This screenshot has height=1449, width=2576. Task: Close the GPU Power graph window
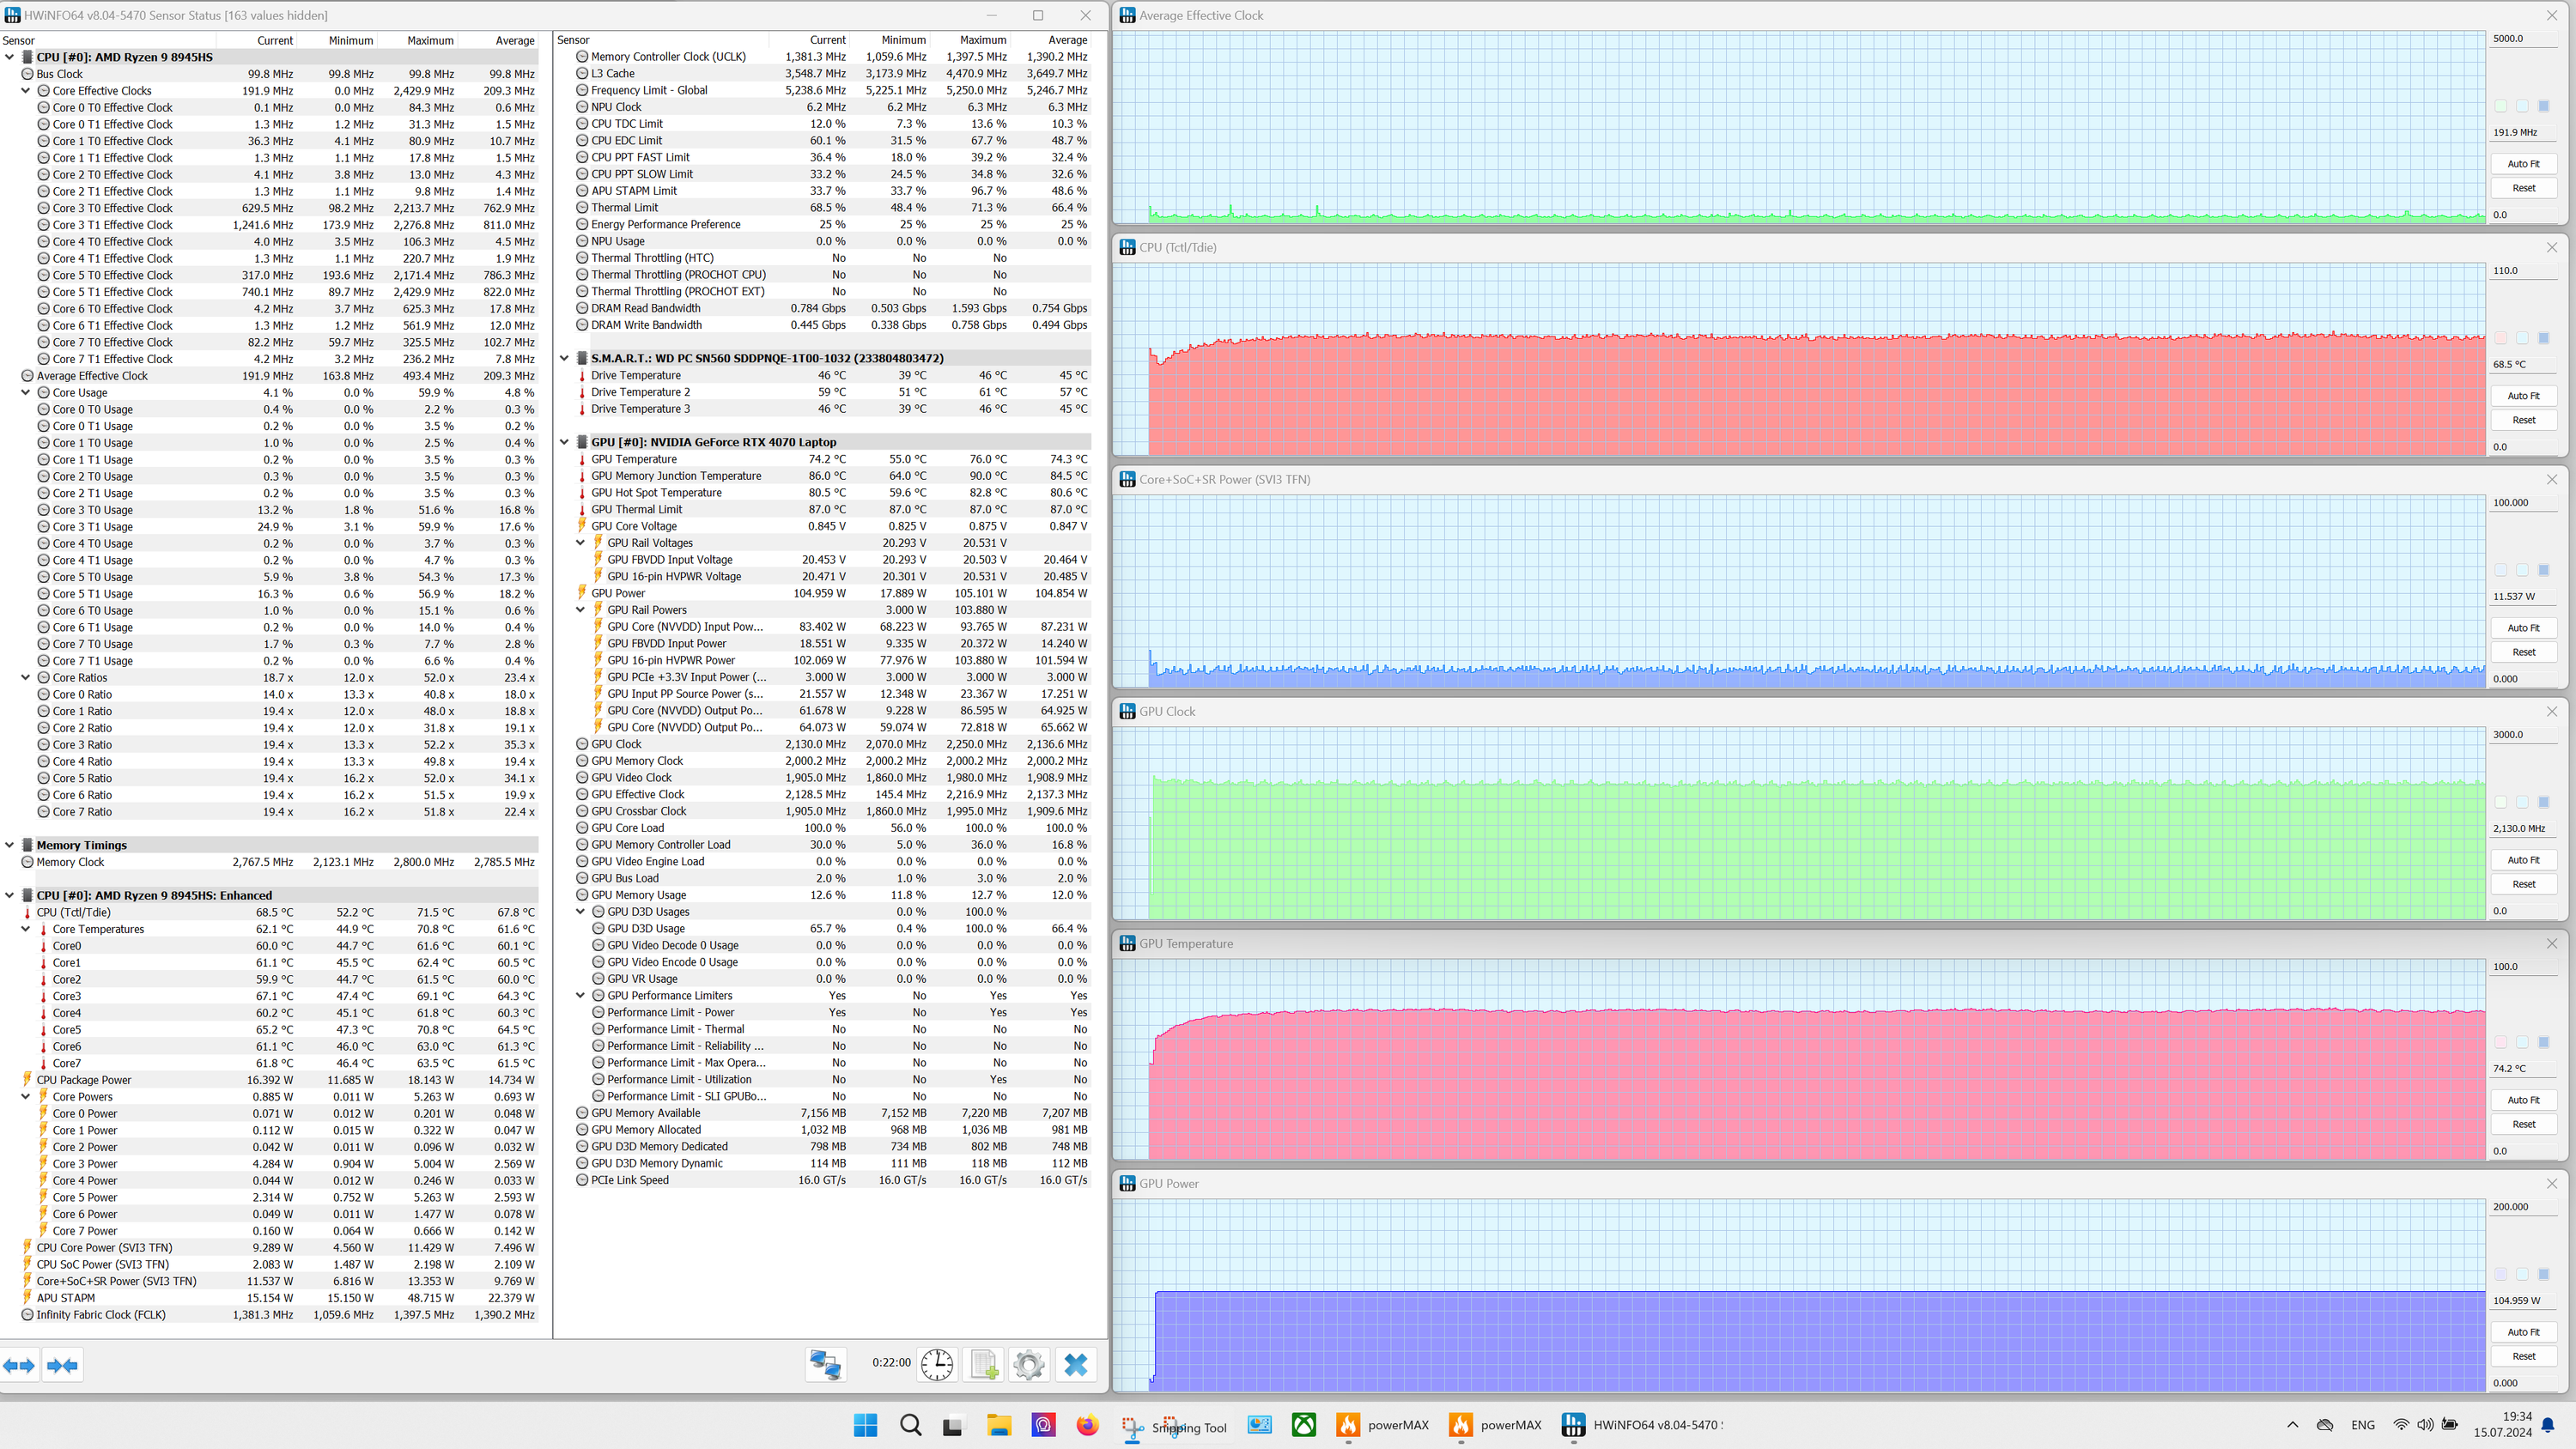(2551, 1183)
